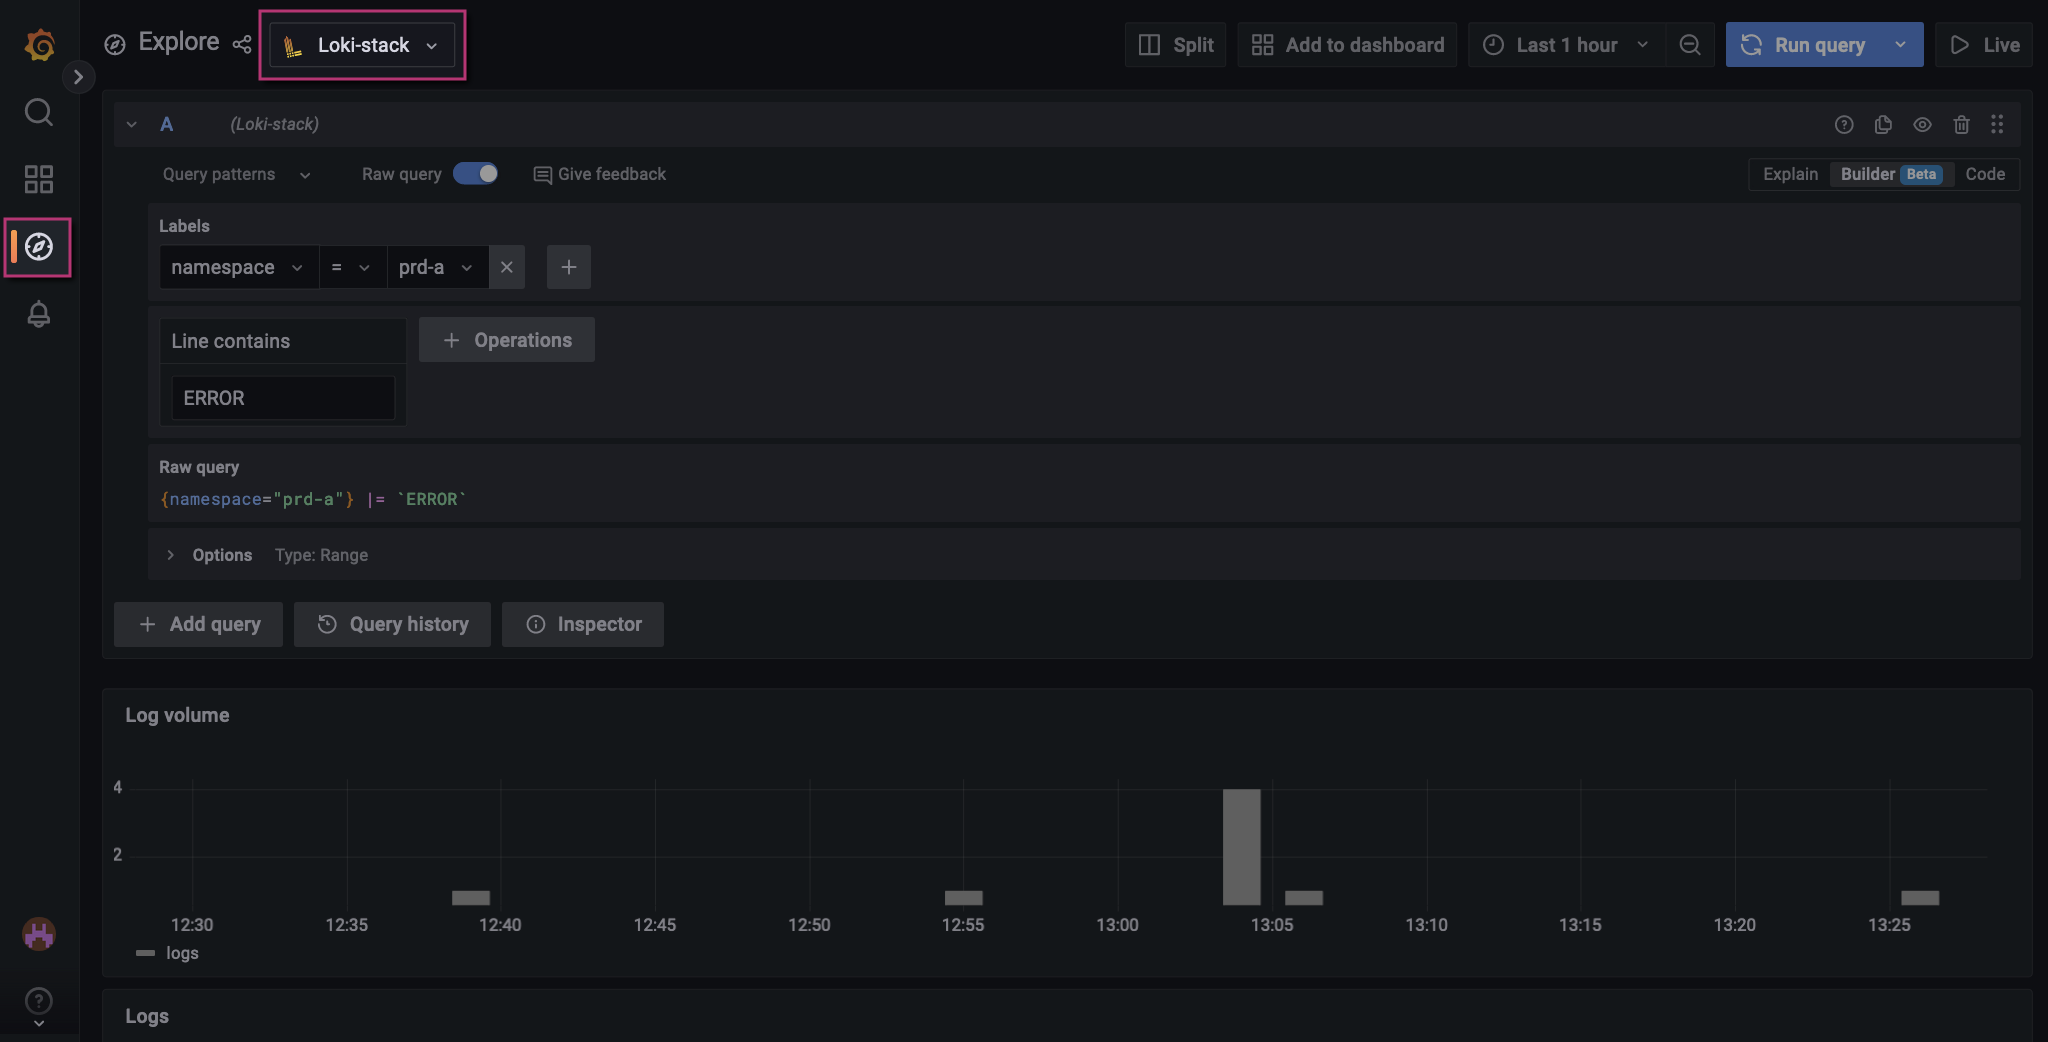Open the Dashboards grid icon
The image size is (2048, 1042).
pyautogui.click(x=39, y=179)
